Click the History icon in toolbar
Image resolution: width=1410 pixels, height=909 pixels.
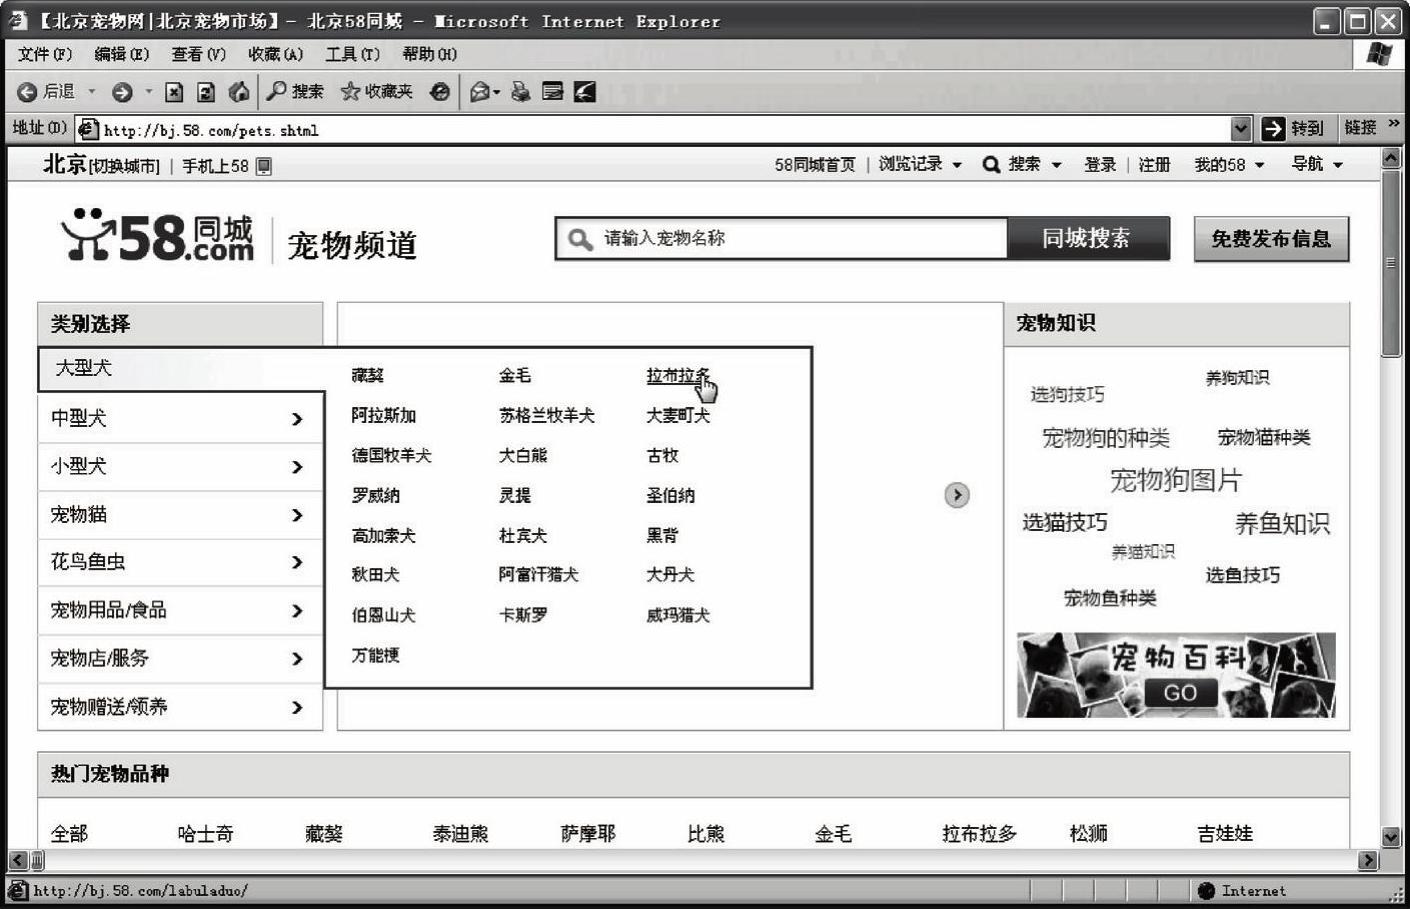(x=440, y=92)
